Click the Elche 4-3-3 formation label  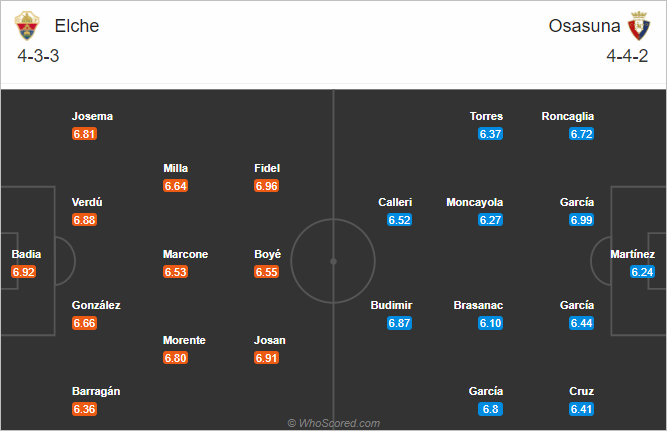point(38,56)
